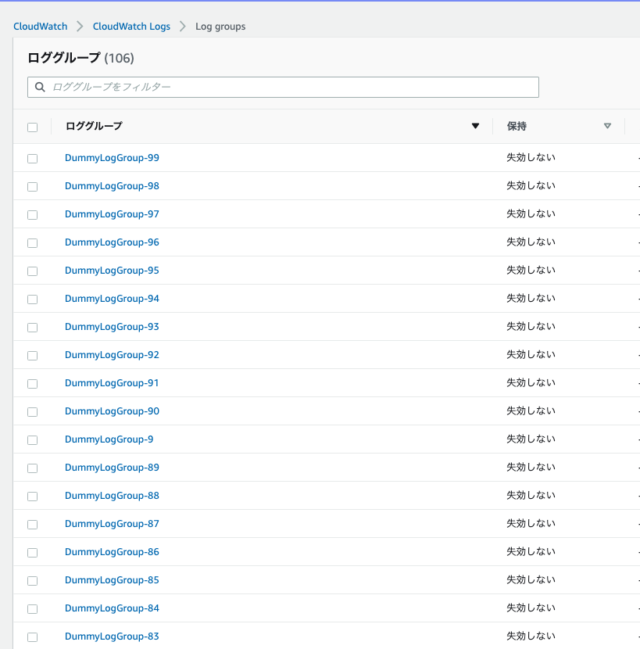Click the search magnifier icon in filter box
The image size is (640, 649).
[40, 87]
